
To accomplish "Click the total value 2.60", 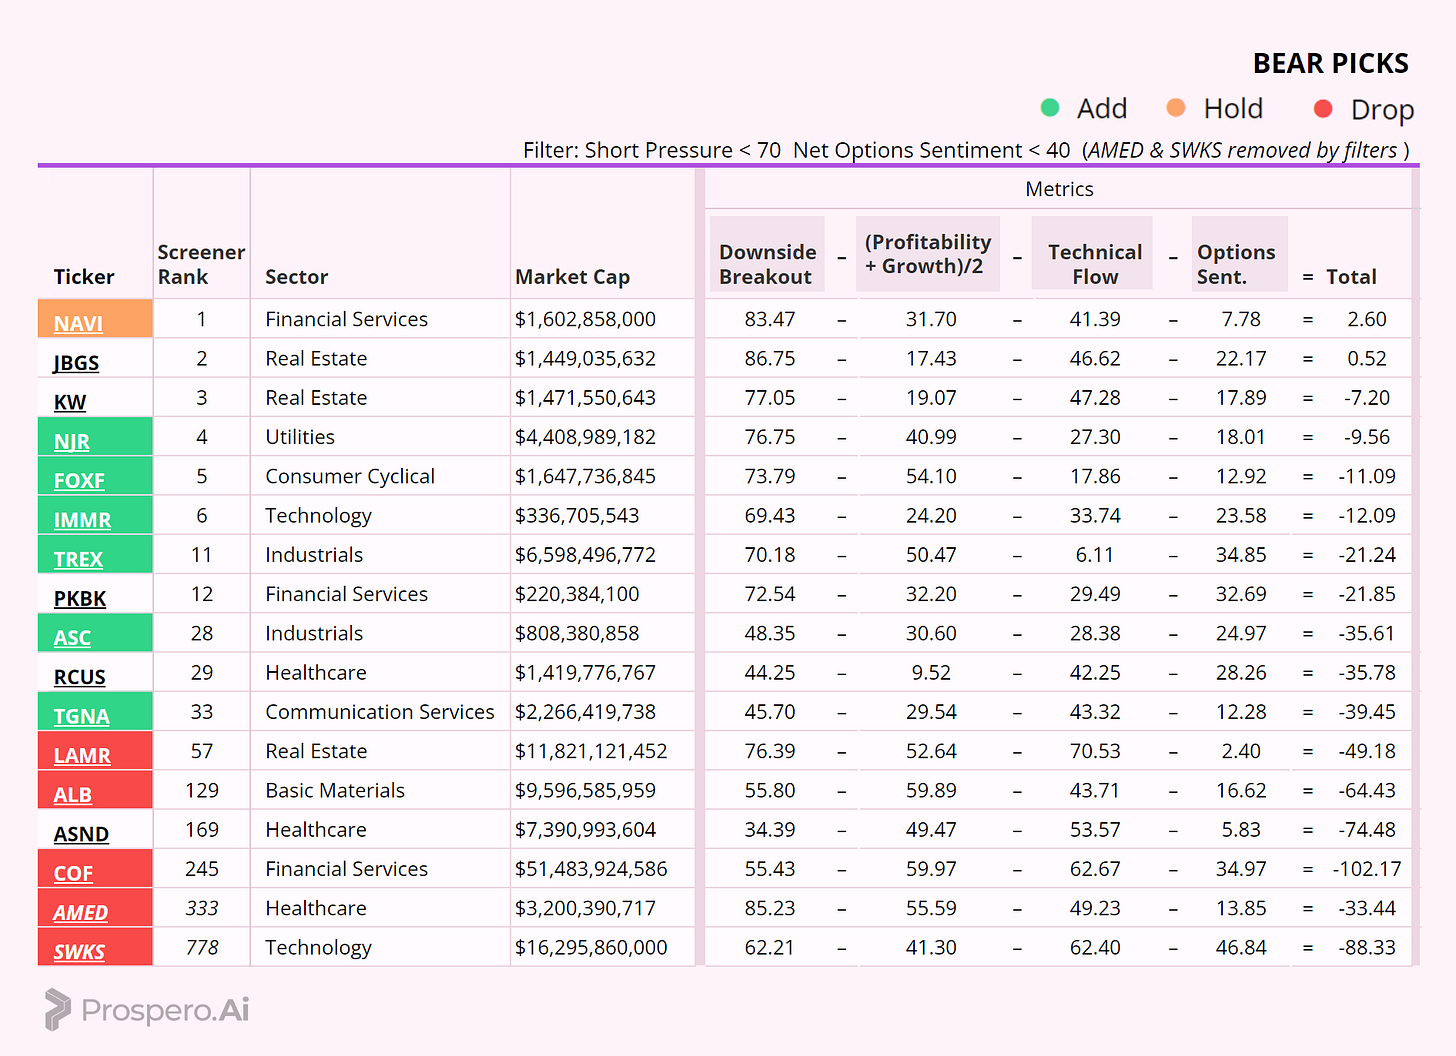I will point(1366,319).
